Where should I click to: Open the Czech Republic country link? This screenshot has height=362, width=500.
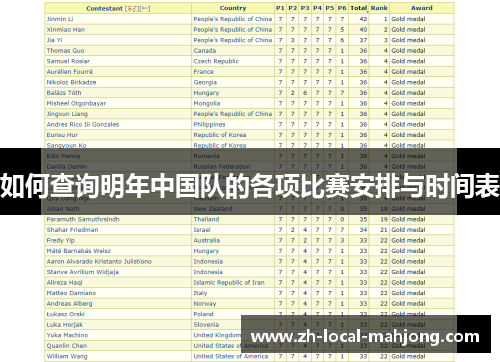(x=216, y=61)
